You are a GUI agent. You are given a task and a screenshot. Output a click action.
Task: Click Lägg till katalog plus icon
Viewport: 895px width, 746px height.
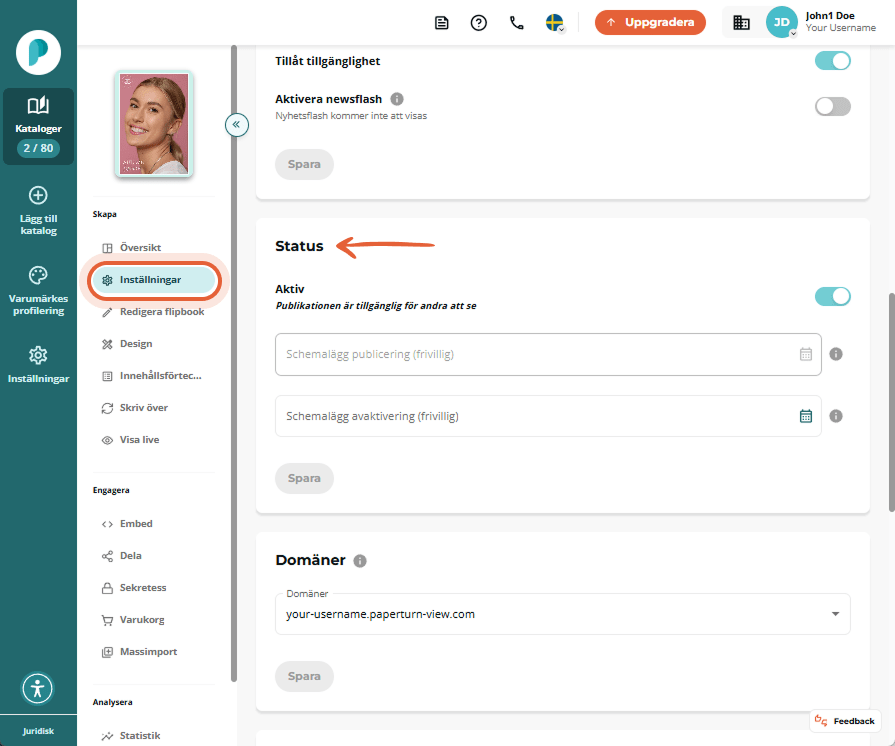click(x=38, y=195)
